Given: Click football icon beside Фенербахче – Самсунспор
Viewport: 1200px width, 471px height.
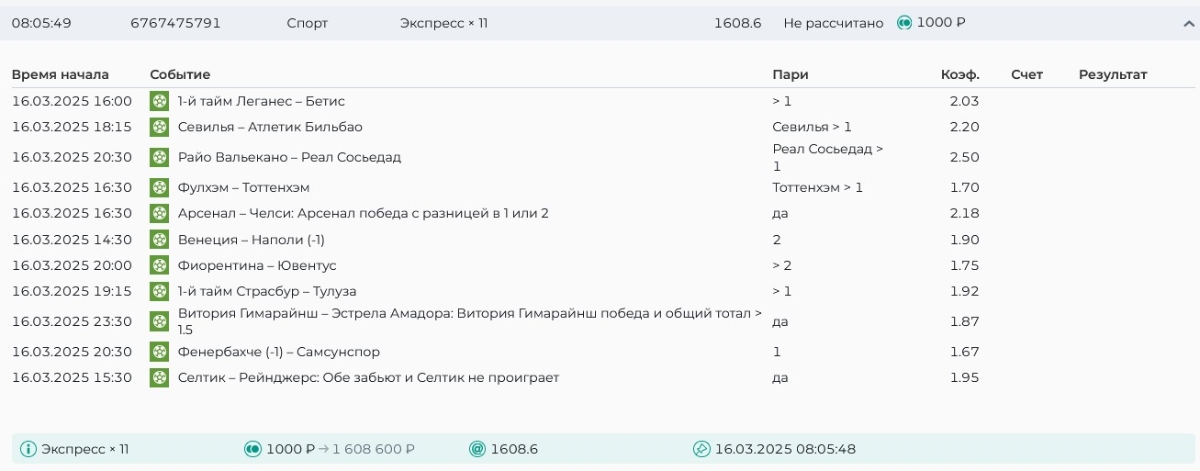Looking at the screenshot, I should click(159, 352).
